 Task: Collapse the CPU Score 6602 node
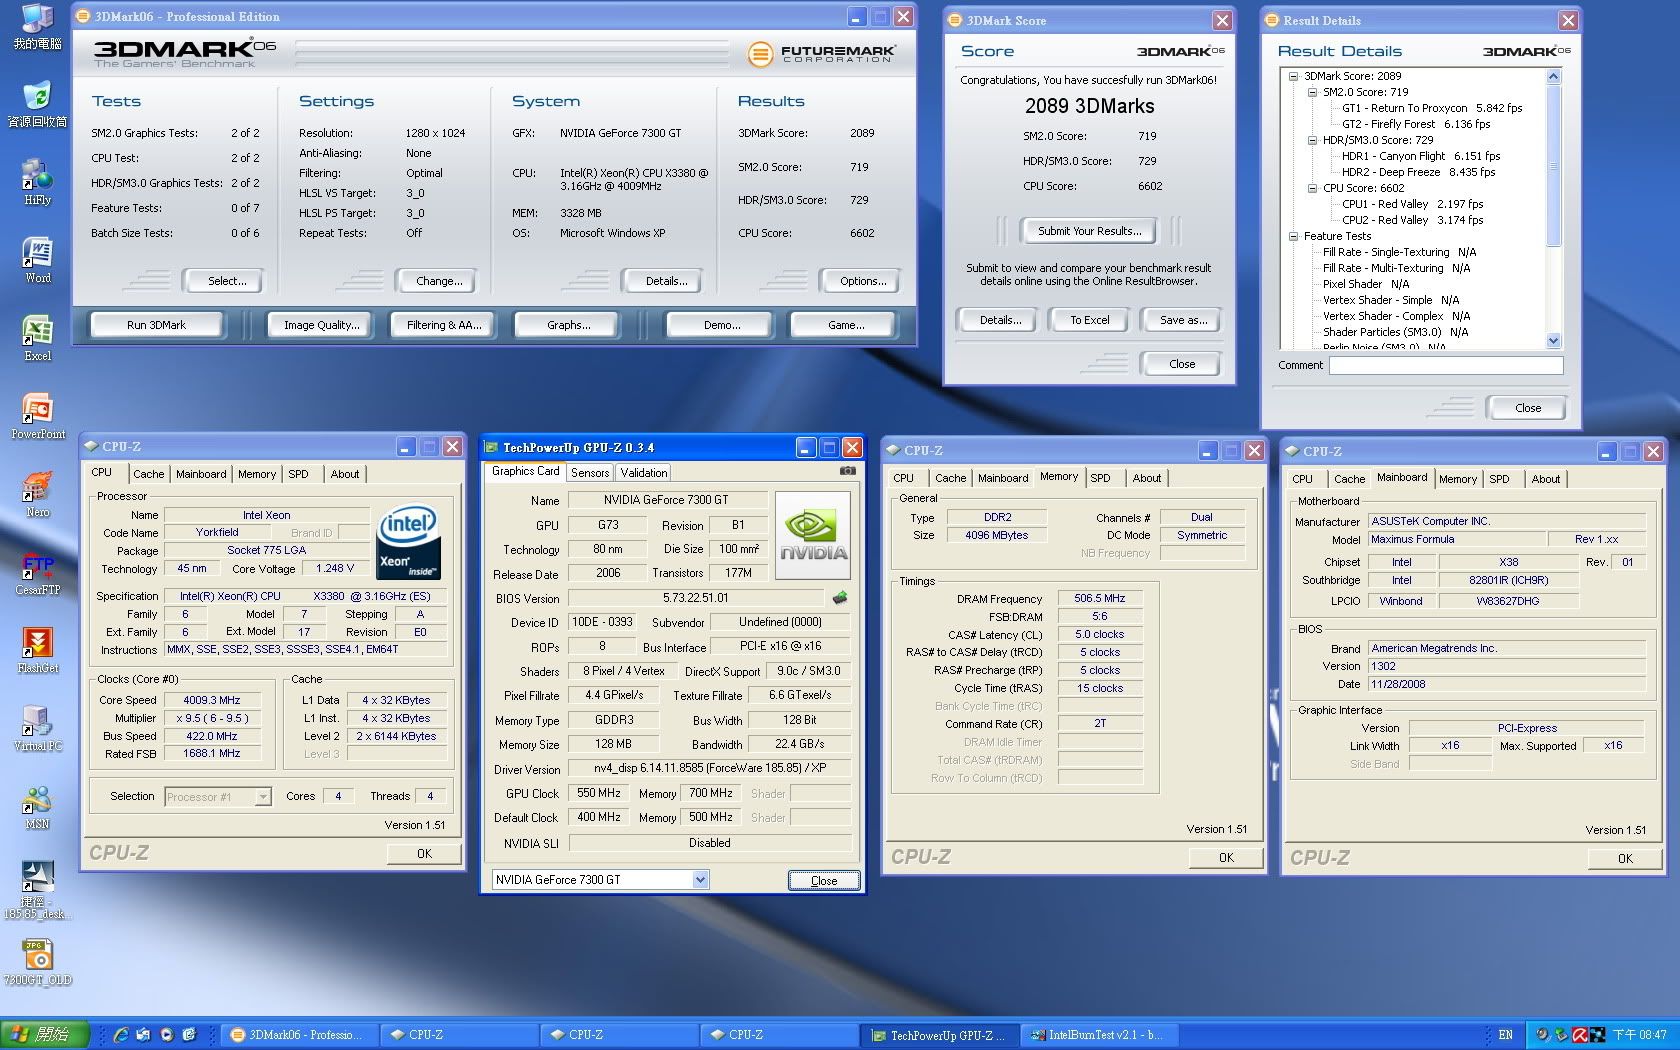point(1312,188)
